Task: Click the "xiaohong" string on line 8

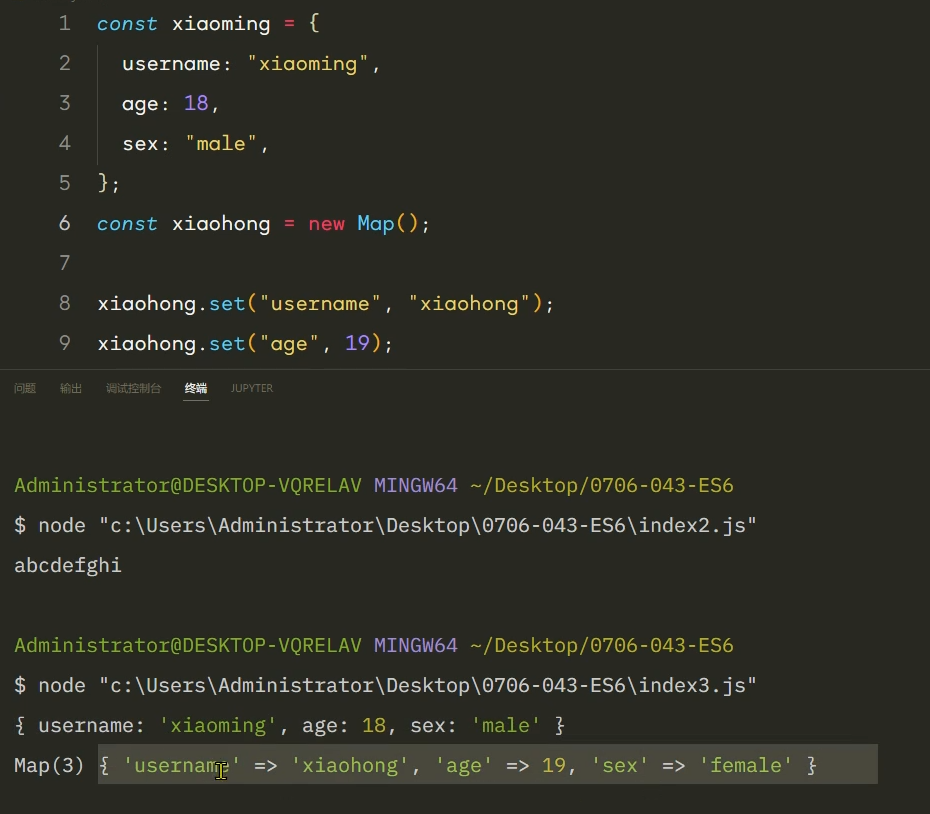Action: click(470, 303)
